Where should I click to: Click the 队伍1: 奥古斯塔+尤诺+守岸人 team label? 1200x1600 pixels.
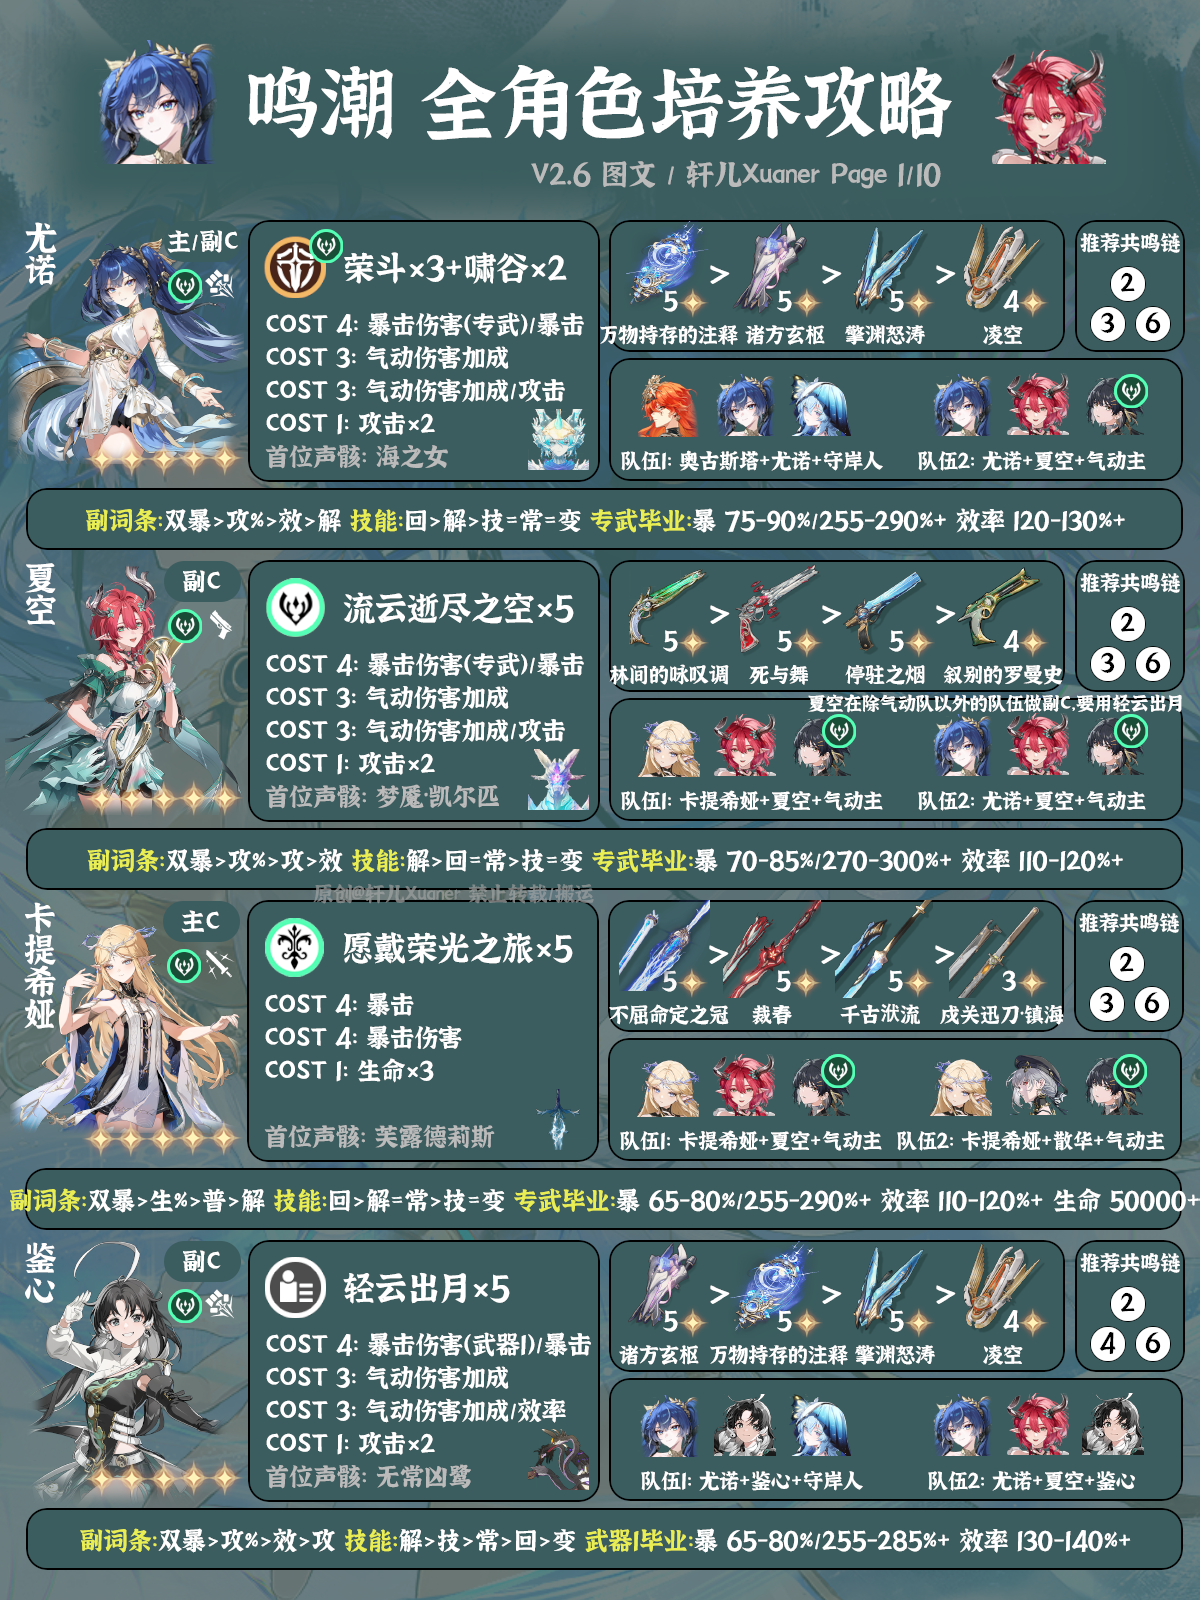tap(751, 461)
